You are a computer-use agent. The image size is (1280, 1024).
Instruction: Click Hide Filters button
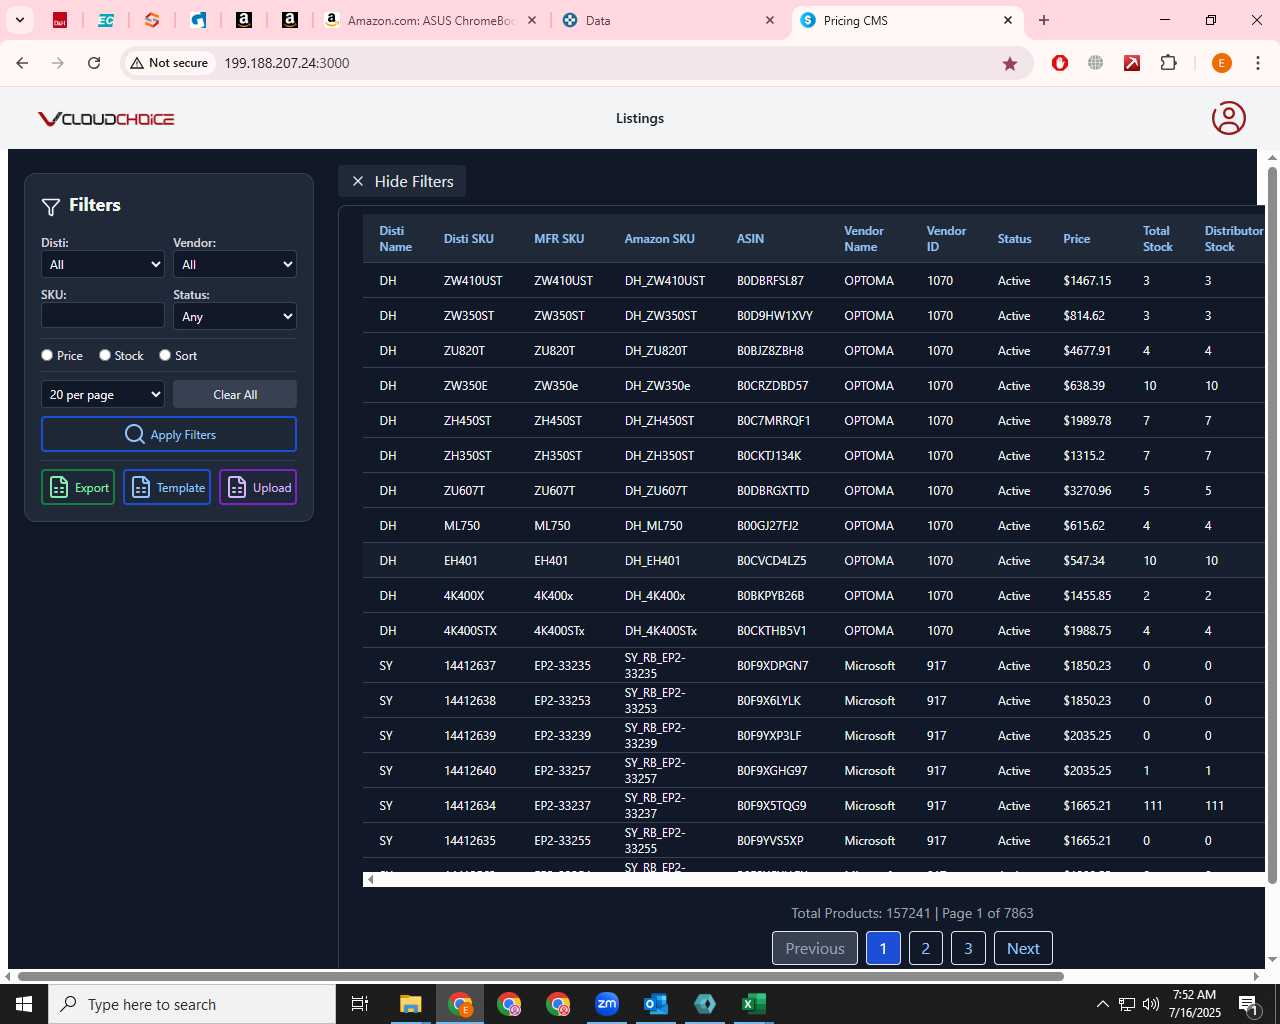402,181
